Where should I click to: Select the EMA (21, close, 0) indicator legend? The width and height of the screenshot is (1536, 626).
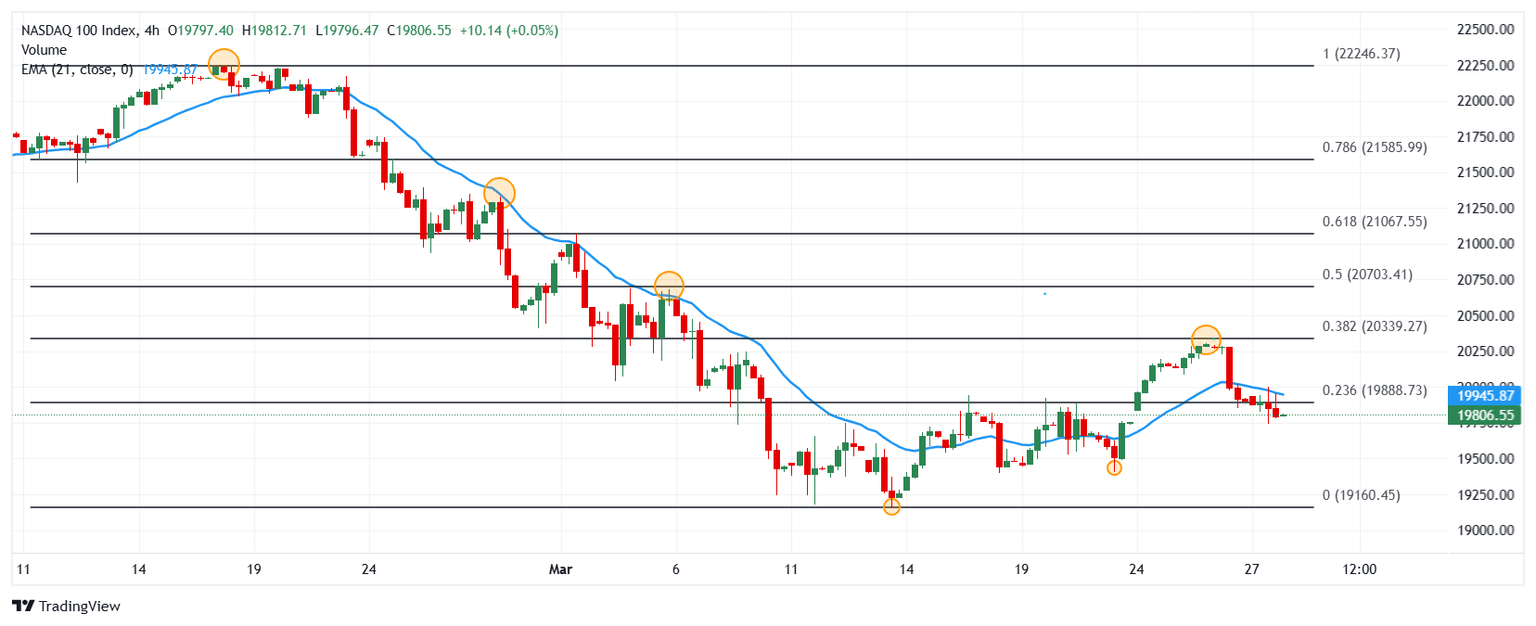[77, 69]
